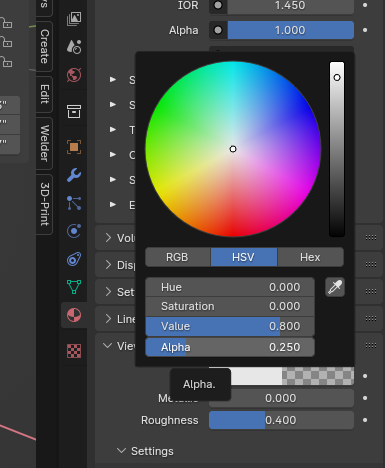Open the World properties globe icon
The height and width of the screenshot is (468, 385).
pos(74,75)
